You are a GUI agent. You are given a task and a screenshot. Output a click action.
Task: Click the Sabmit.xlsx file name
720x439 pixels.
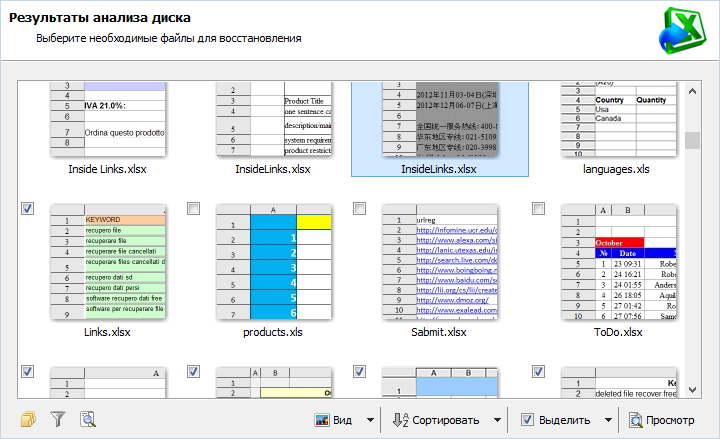439,332
